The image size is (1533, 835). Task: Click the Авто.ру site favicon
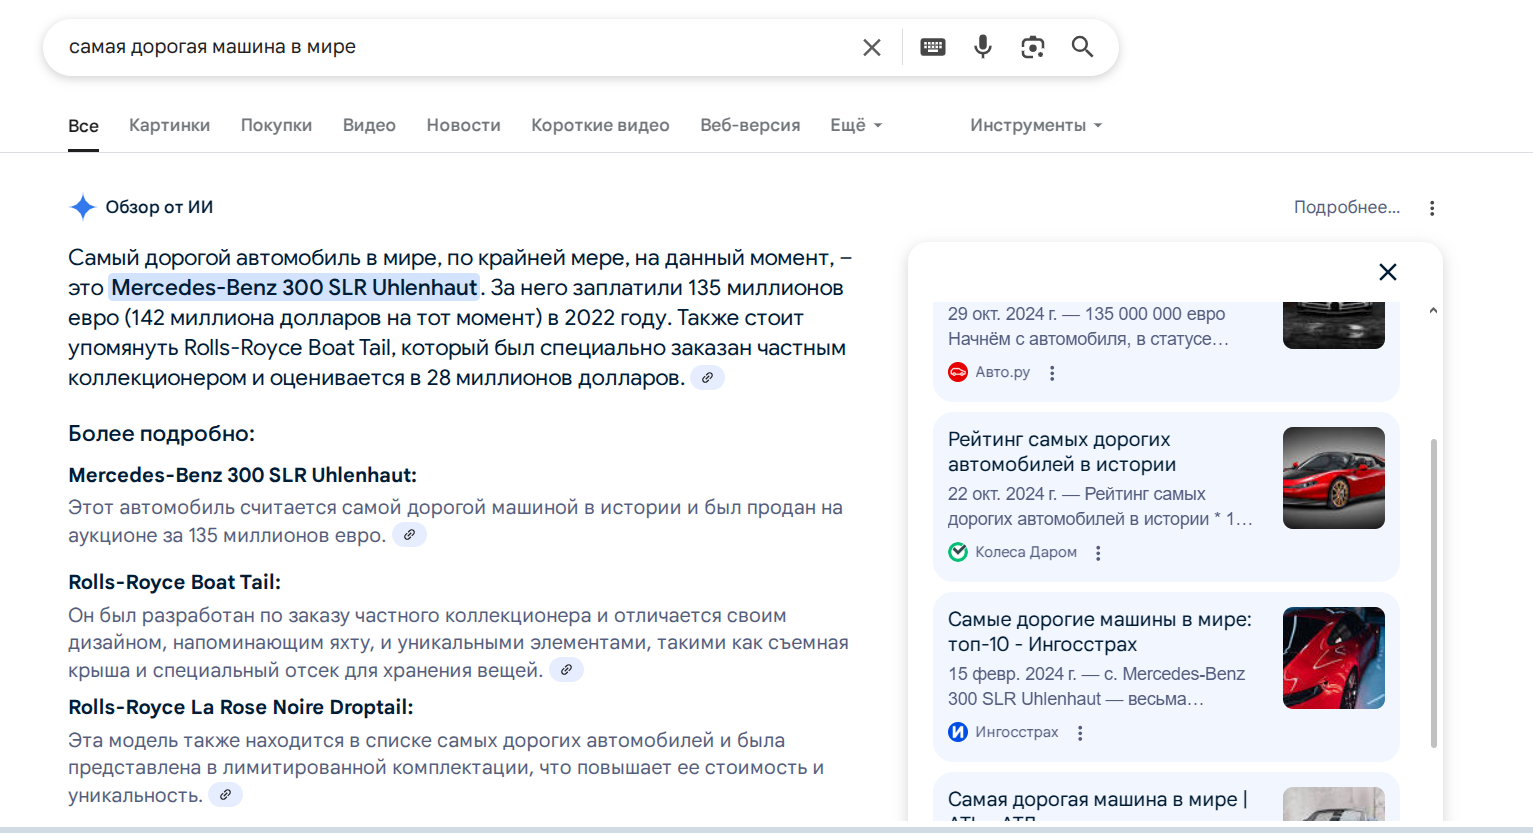[x=958, y=372]
